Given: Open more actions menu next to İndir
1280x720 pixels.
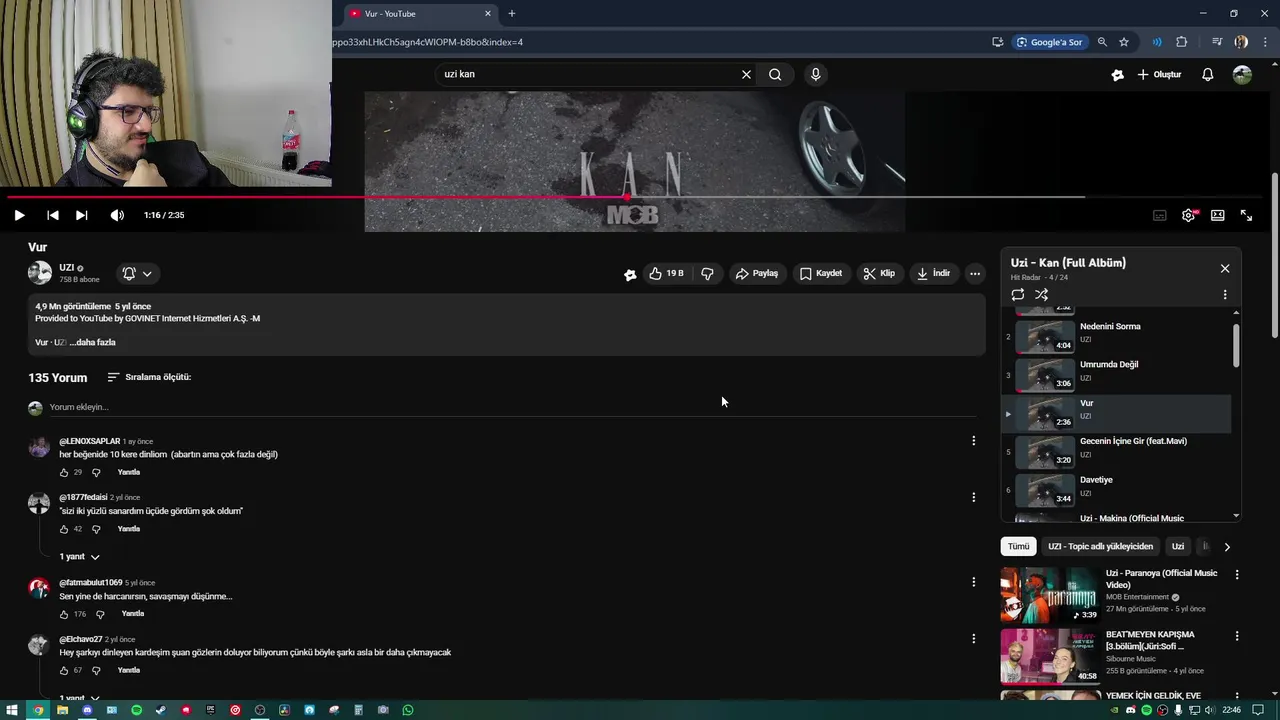Looking at the screenshot, I should click(975, 273).
